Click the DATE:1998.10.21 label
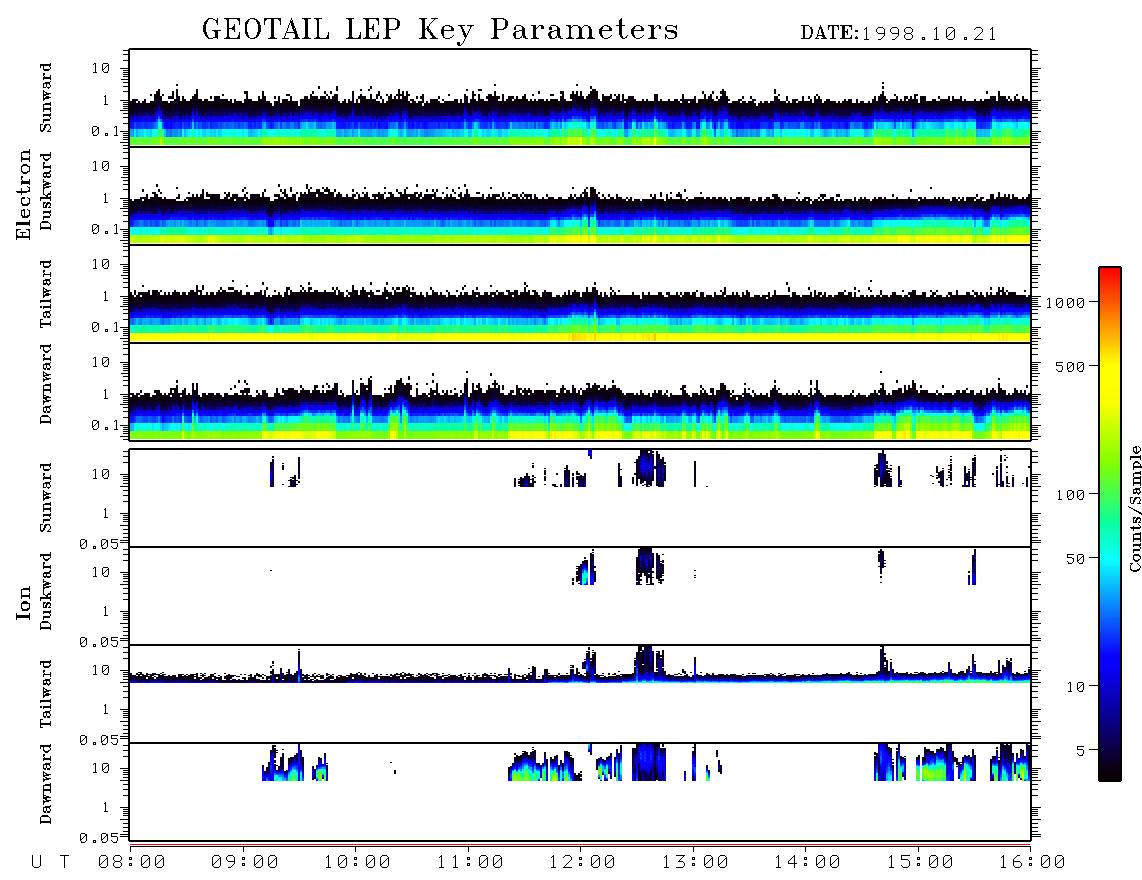This screenshot has height=880, width=1142. point(899,34)
